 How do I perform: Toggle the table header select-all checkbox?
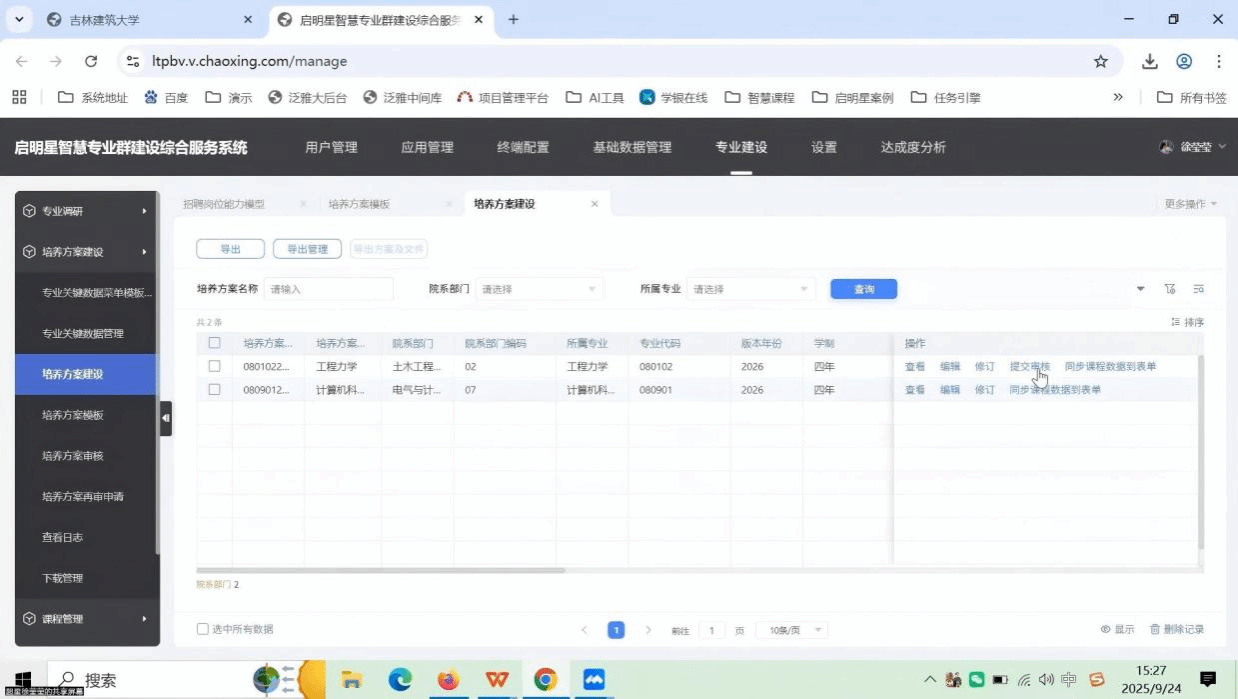pyautogui.click(x=214, y=343)
